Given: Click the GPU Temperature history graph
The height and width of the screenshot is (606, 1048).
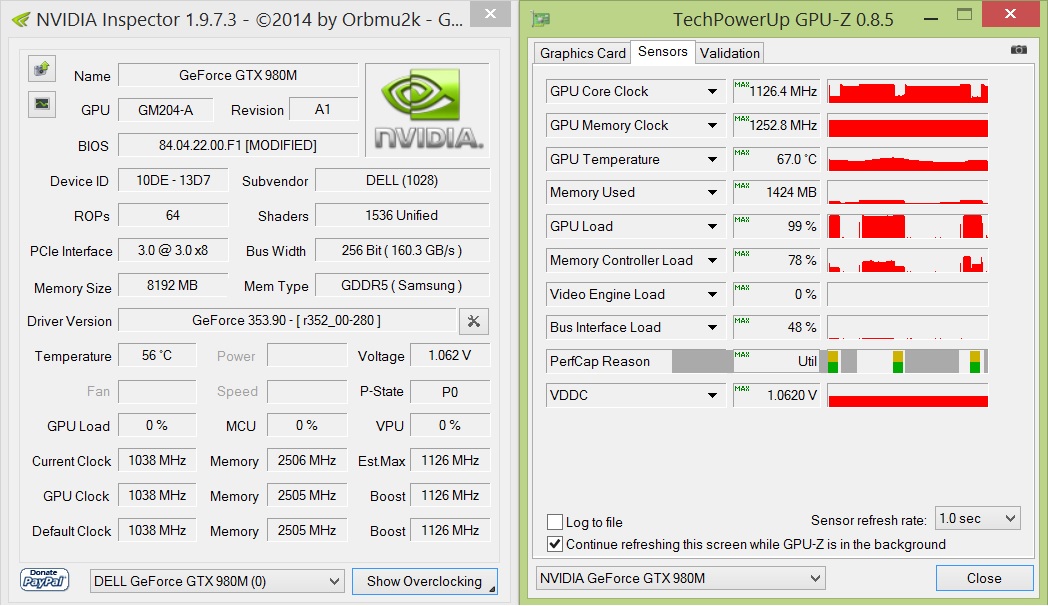Looking at the screenshot, I should coord(908,160).
